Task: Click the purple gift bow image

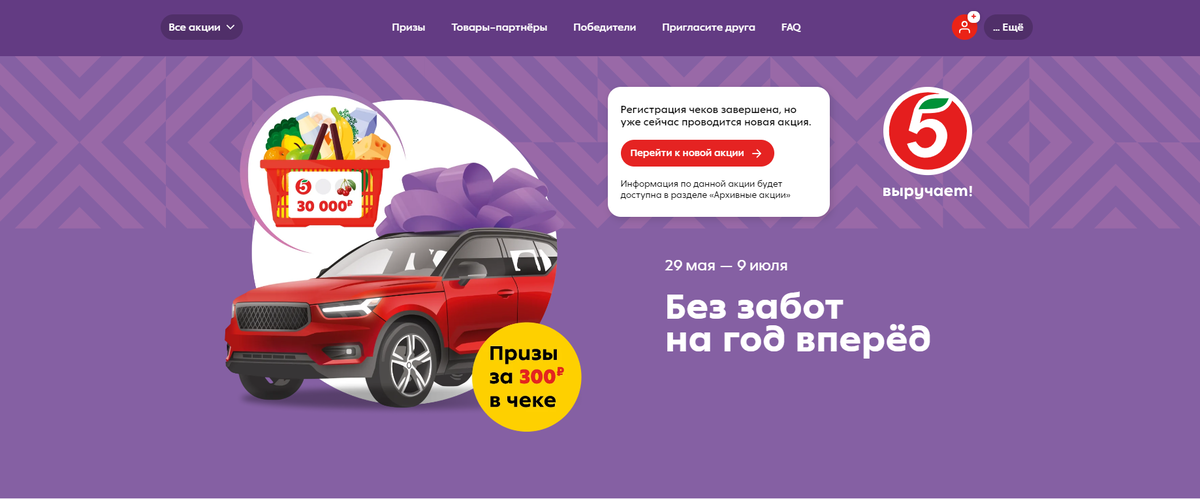Action: (469, 200)
